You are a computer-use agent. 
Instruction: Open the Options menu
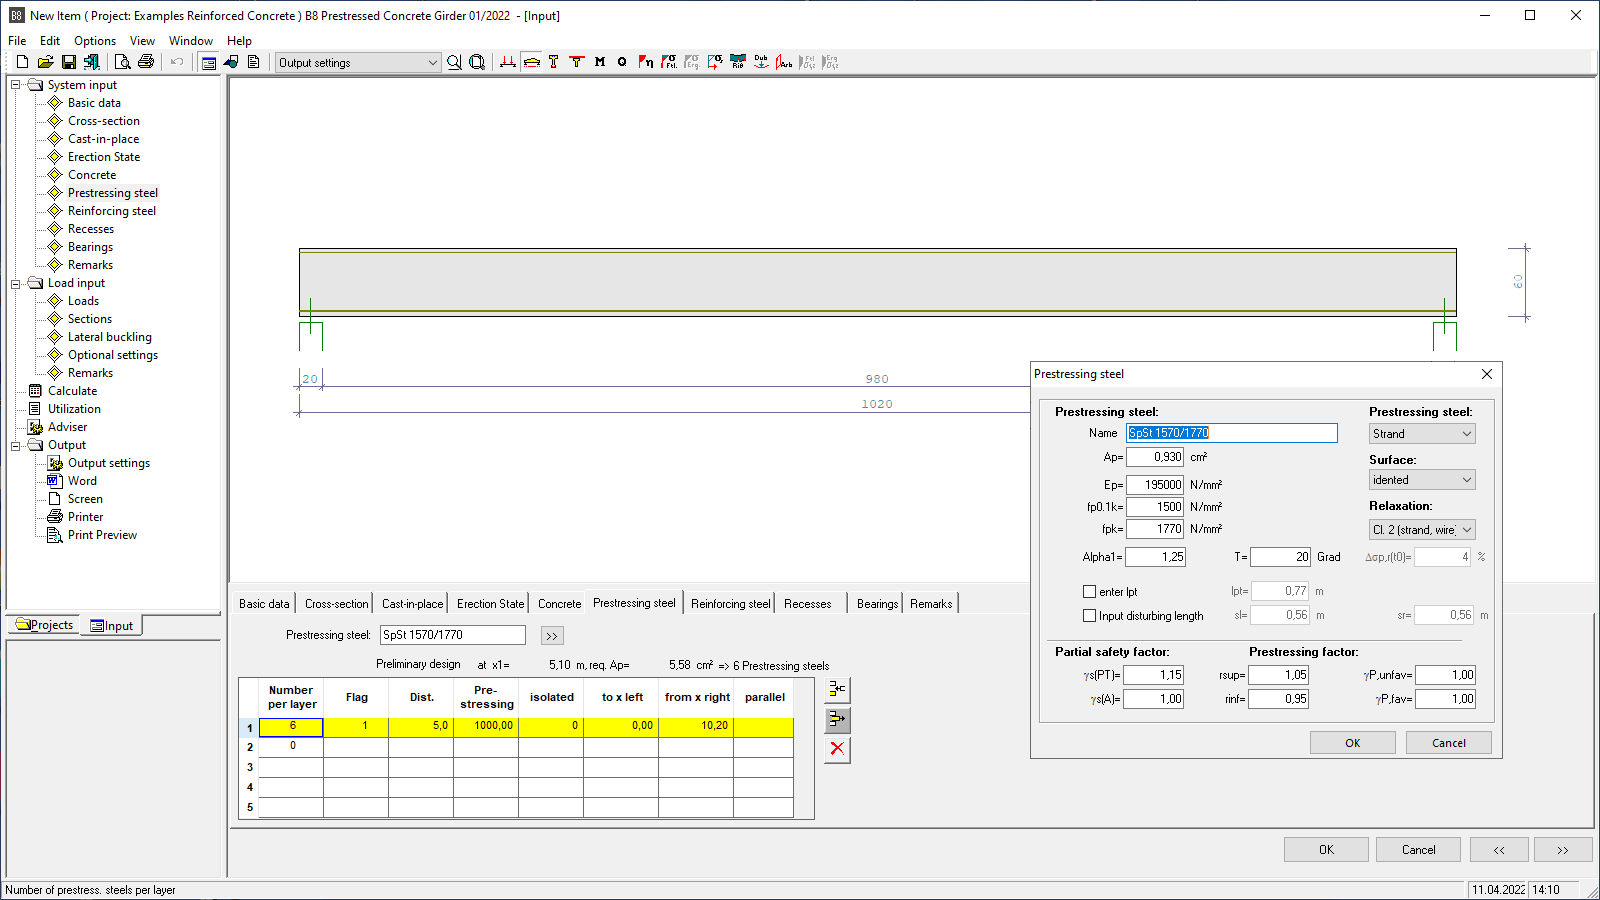(x=95, y=41)
